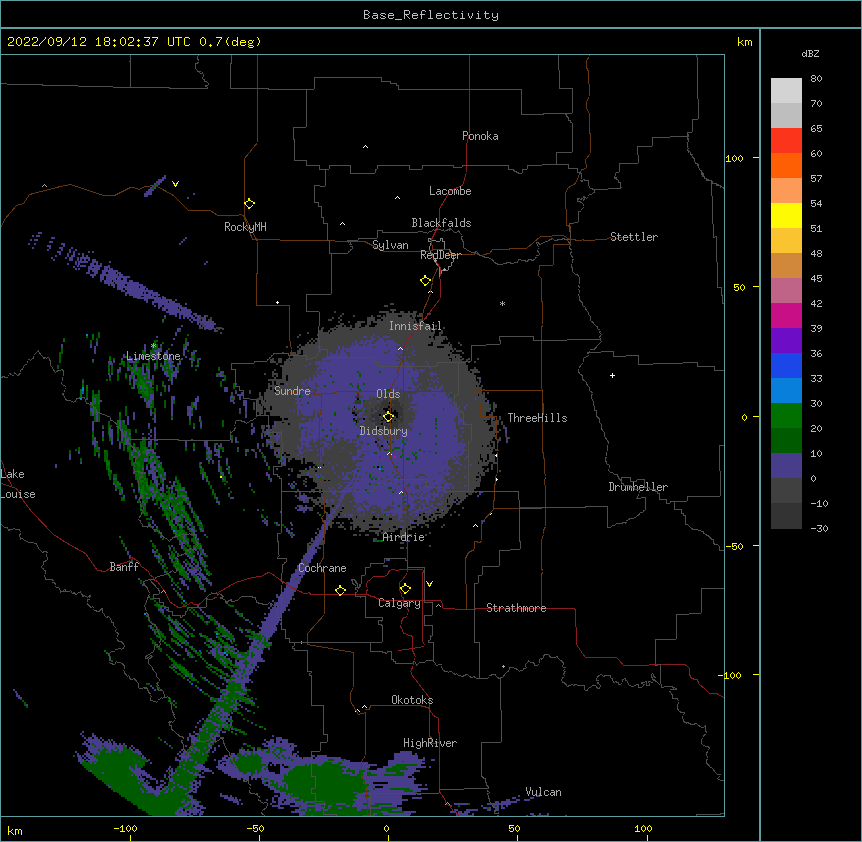This screenshot has height=842, width=862.
Task: Click the RedDeer city label
Action: click(x=440, y=255)
